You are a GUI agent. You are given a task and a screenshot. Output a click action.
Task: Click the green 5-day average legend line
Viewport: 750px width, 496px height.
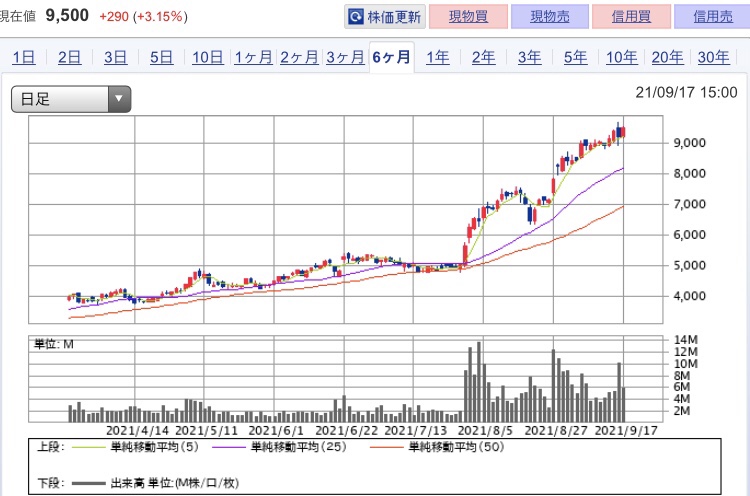pos(88,448)
